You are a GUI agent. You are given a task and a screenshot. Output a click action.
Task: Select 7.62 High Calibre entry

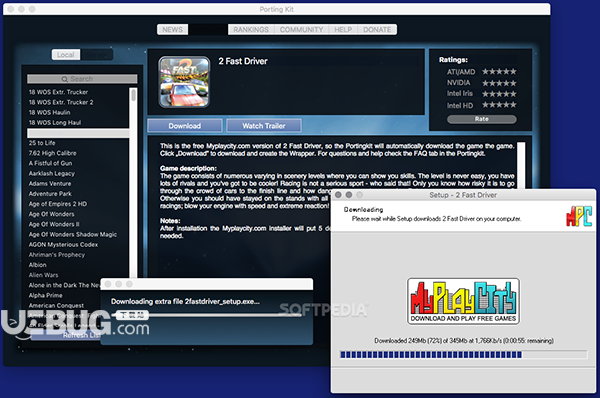pos(52,153)
